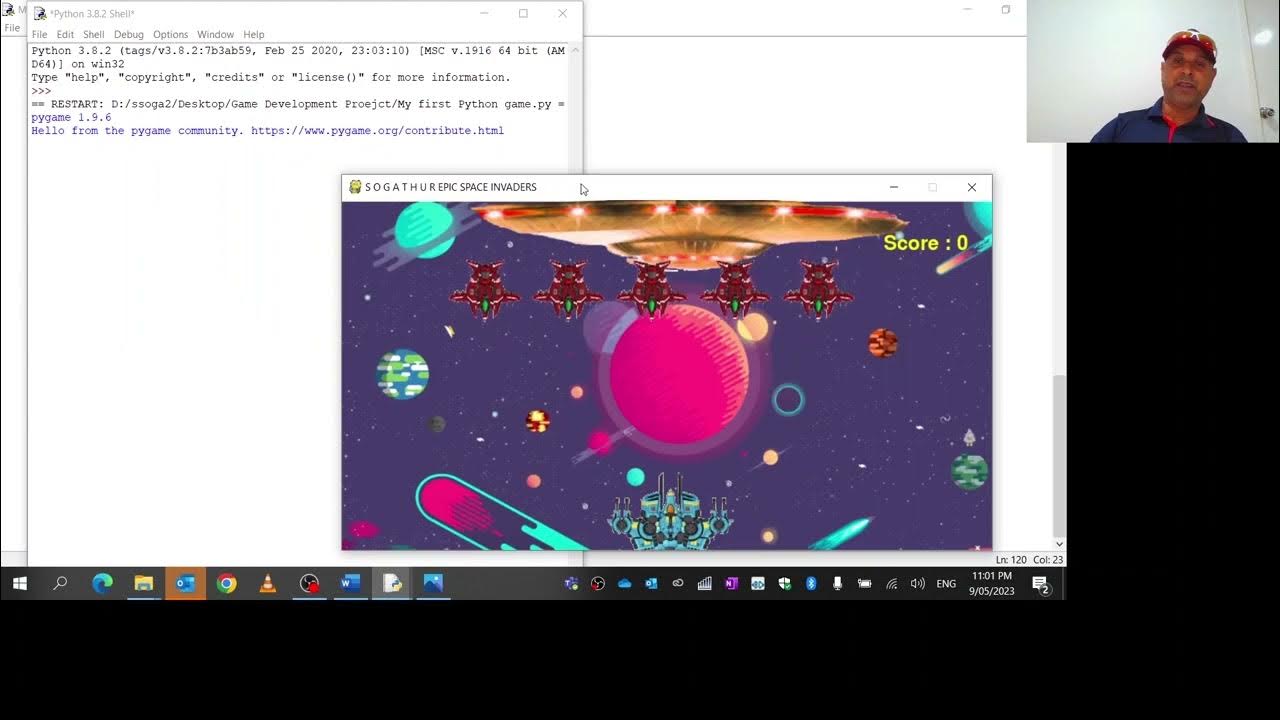Click the pygame contribute URL in shell output

click(x=377, y=131)
